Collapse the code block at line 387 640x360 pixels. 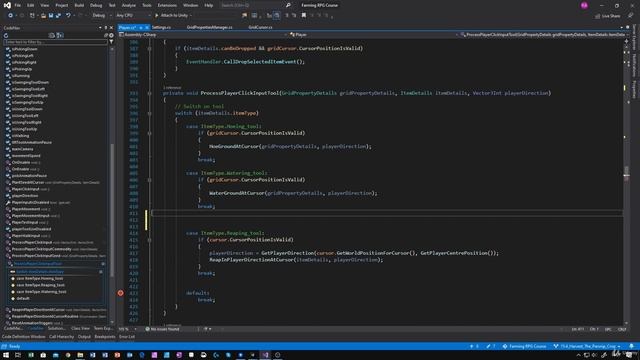[x=149, y=48]
